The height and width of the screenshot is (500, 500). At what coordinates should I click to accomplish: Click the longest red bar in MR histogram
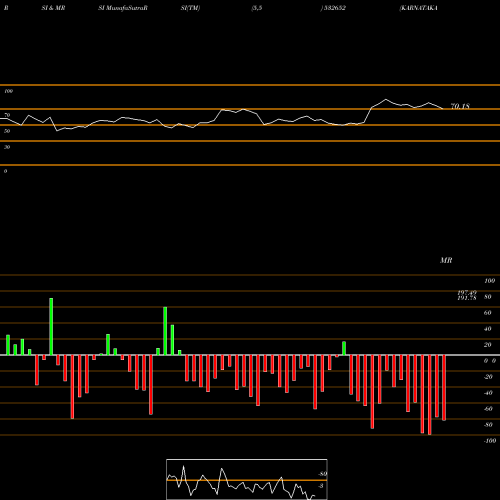coord(429,395)
